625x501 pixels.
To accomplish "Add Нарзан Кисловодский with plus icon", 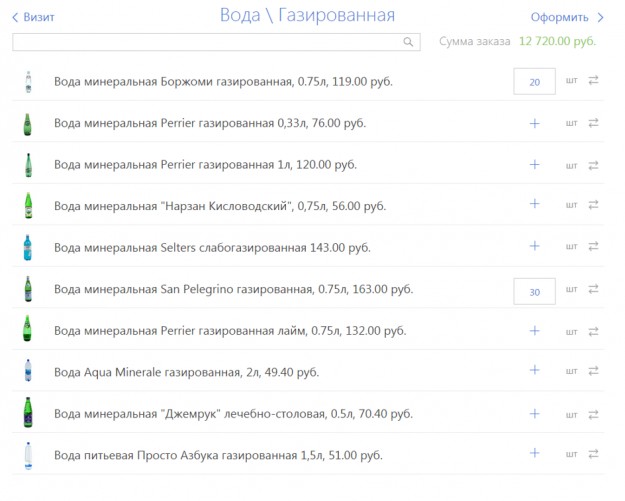I will [534, 204].
